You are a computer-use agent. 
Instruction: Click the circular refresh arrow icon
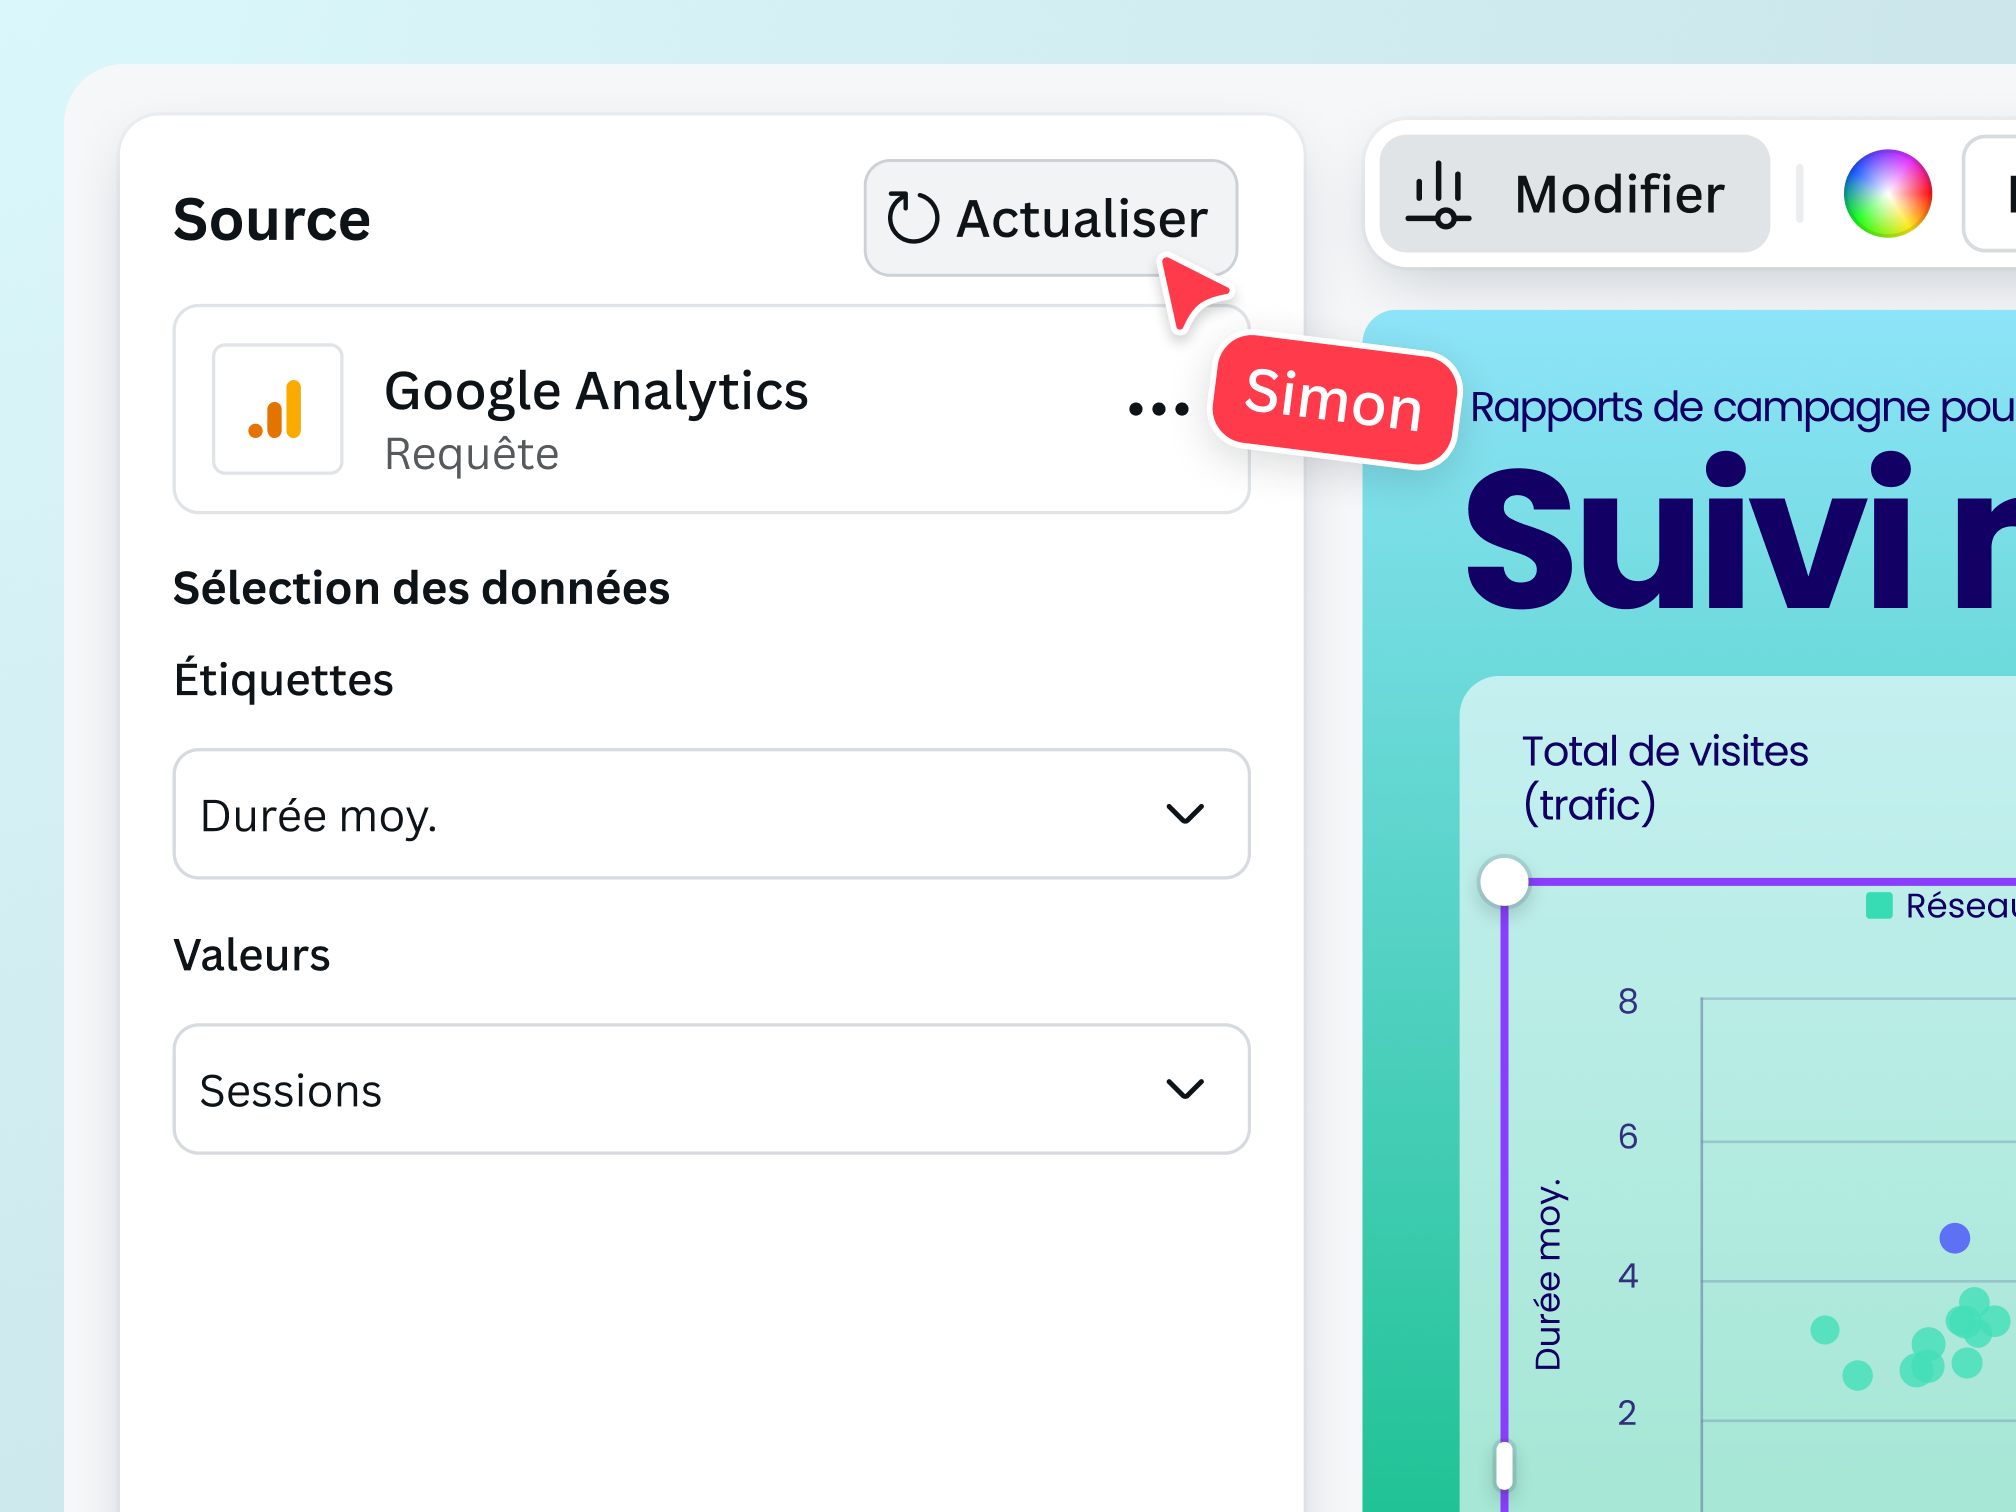coord(912,218)
